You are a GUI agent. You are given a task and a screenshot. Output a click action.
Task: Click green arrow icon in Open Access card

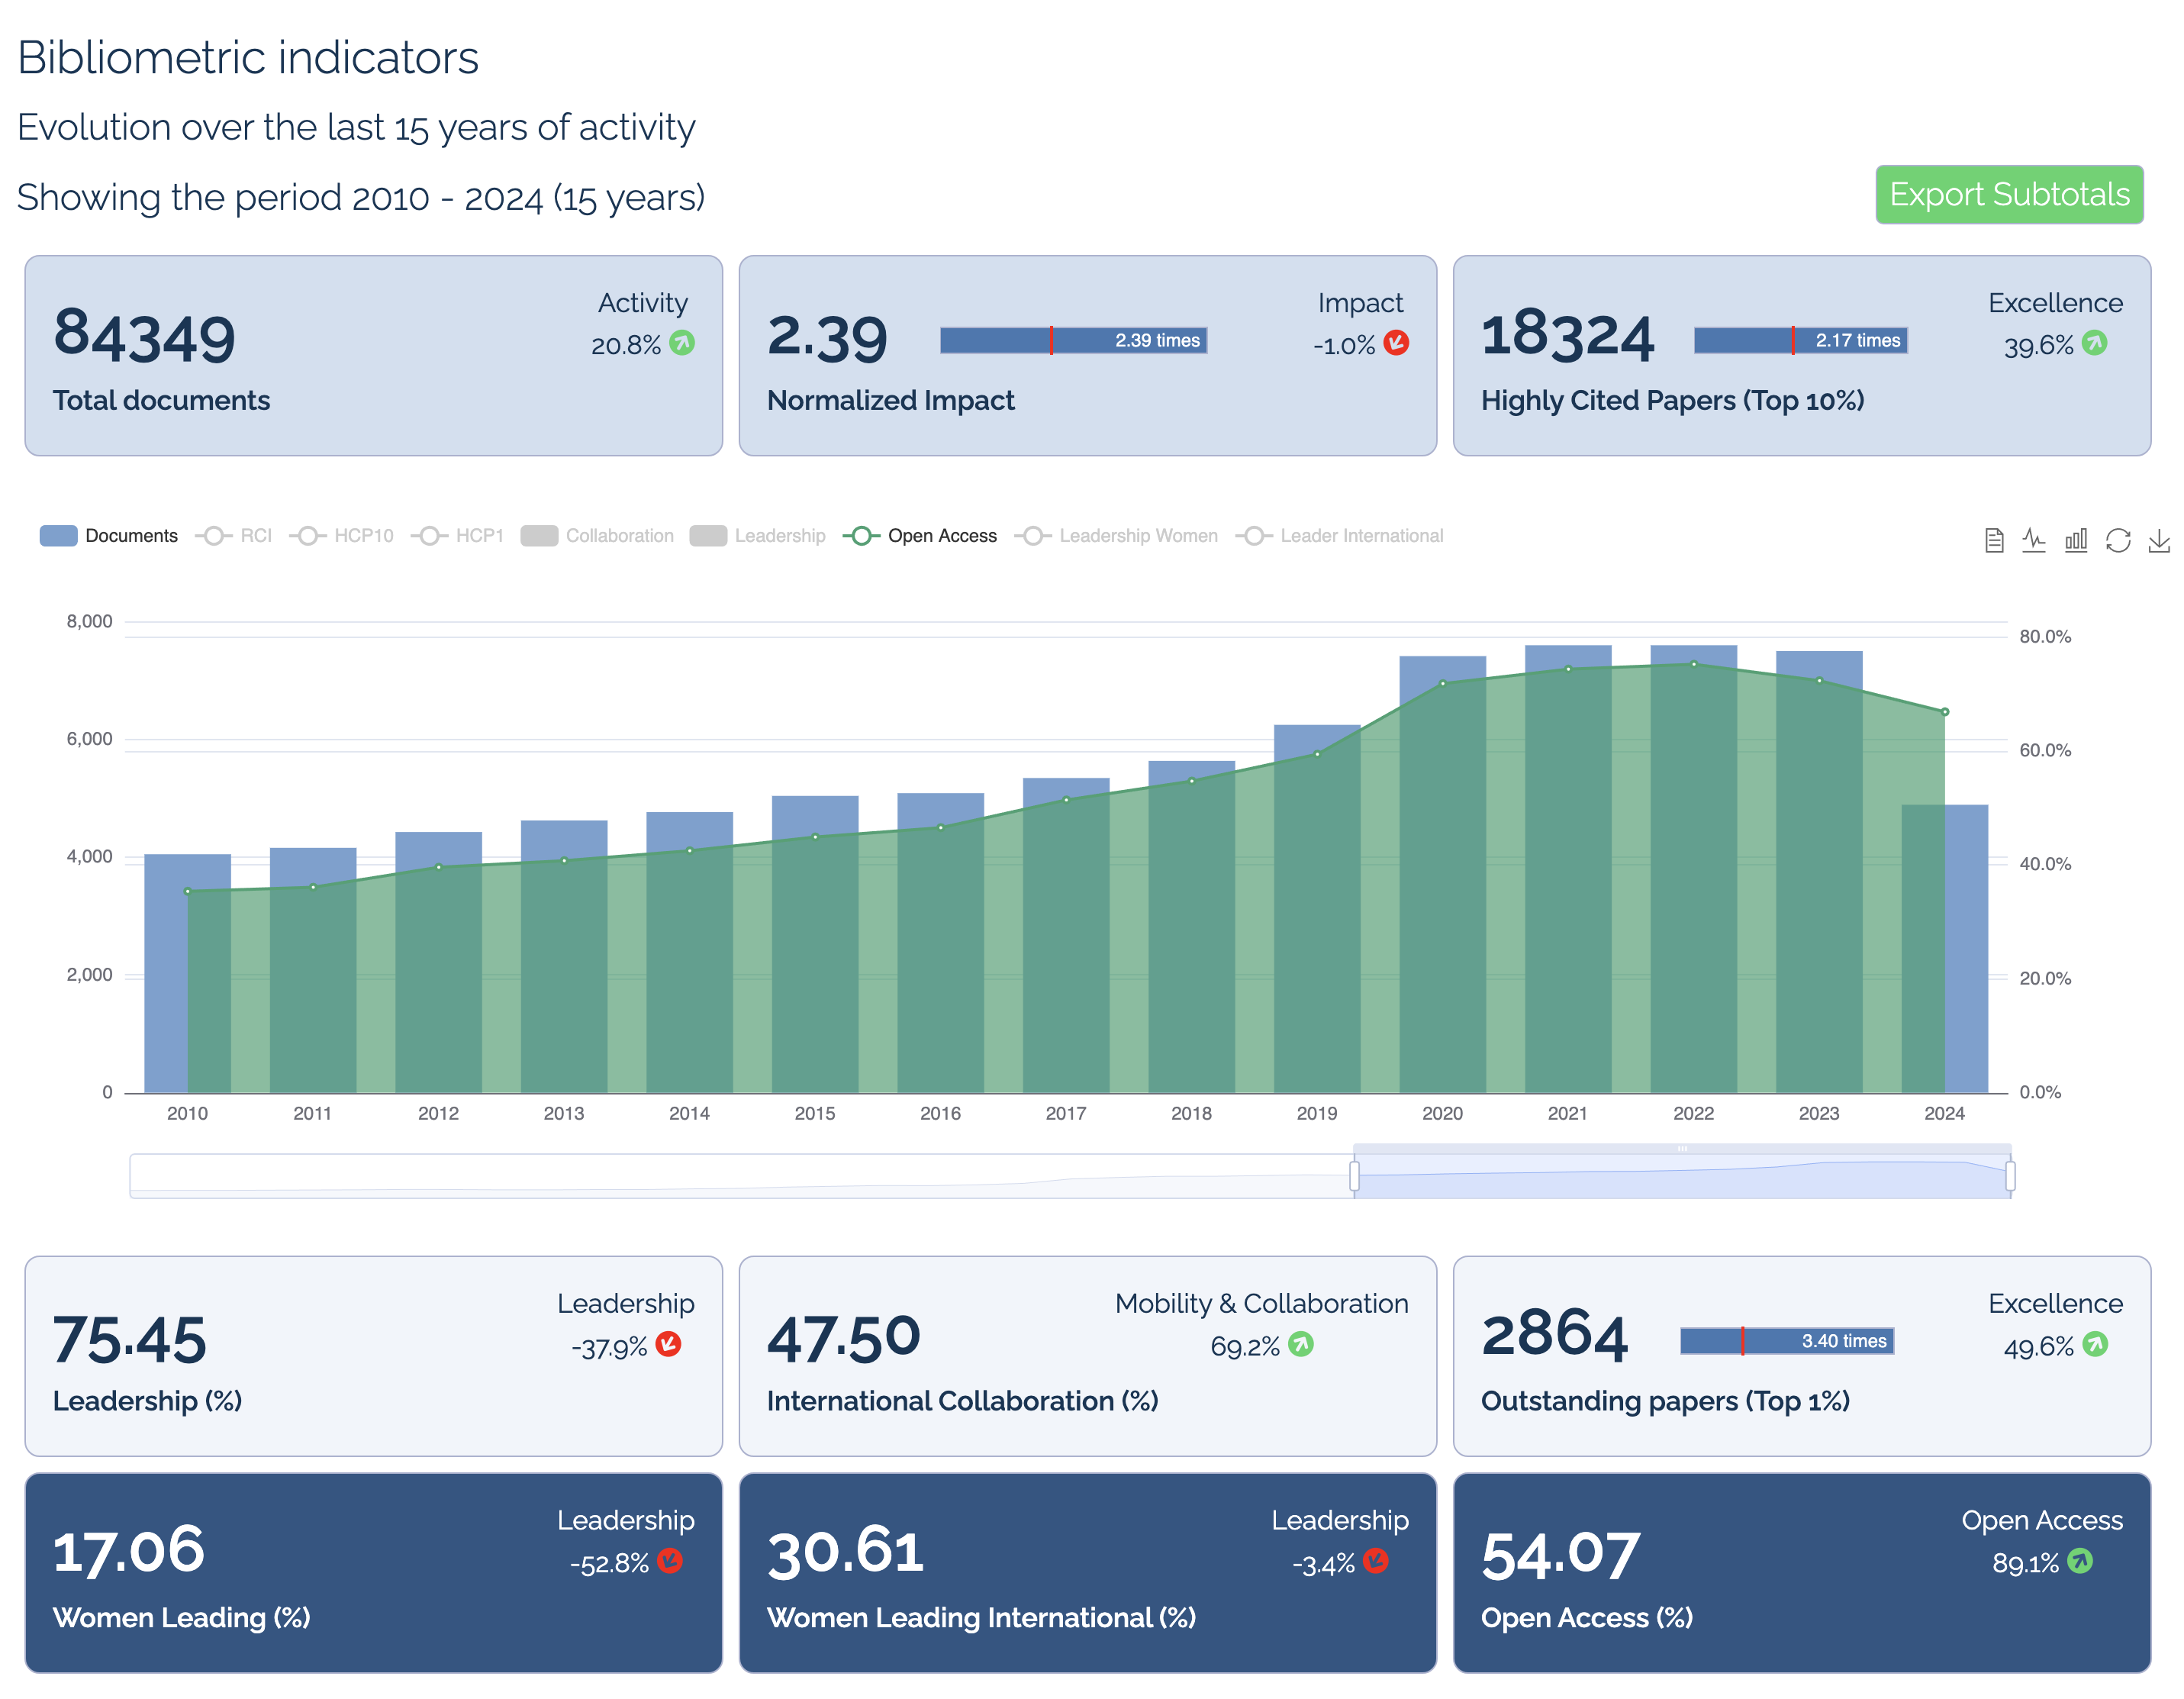pyautogui.click(x=2080, y=1561)
